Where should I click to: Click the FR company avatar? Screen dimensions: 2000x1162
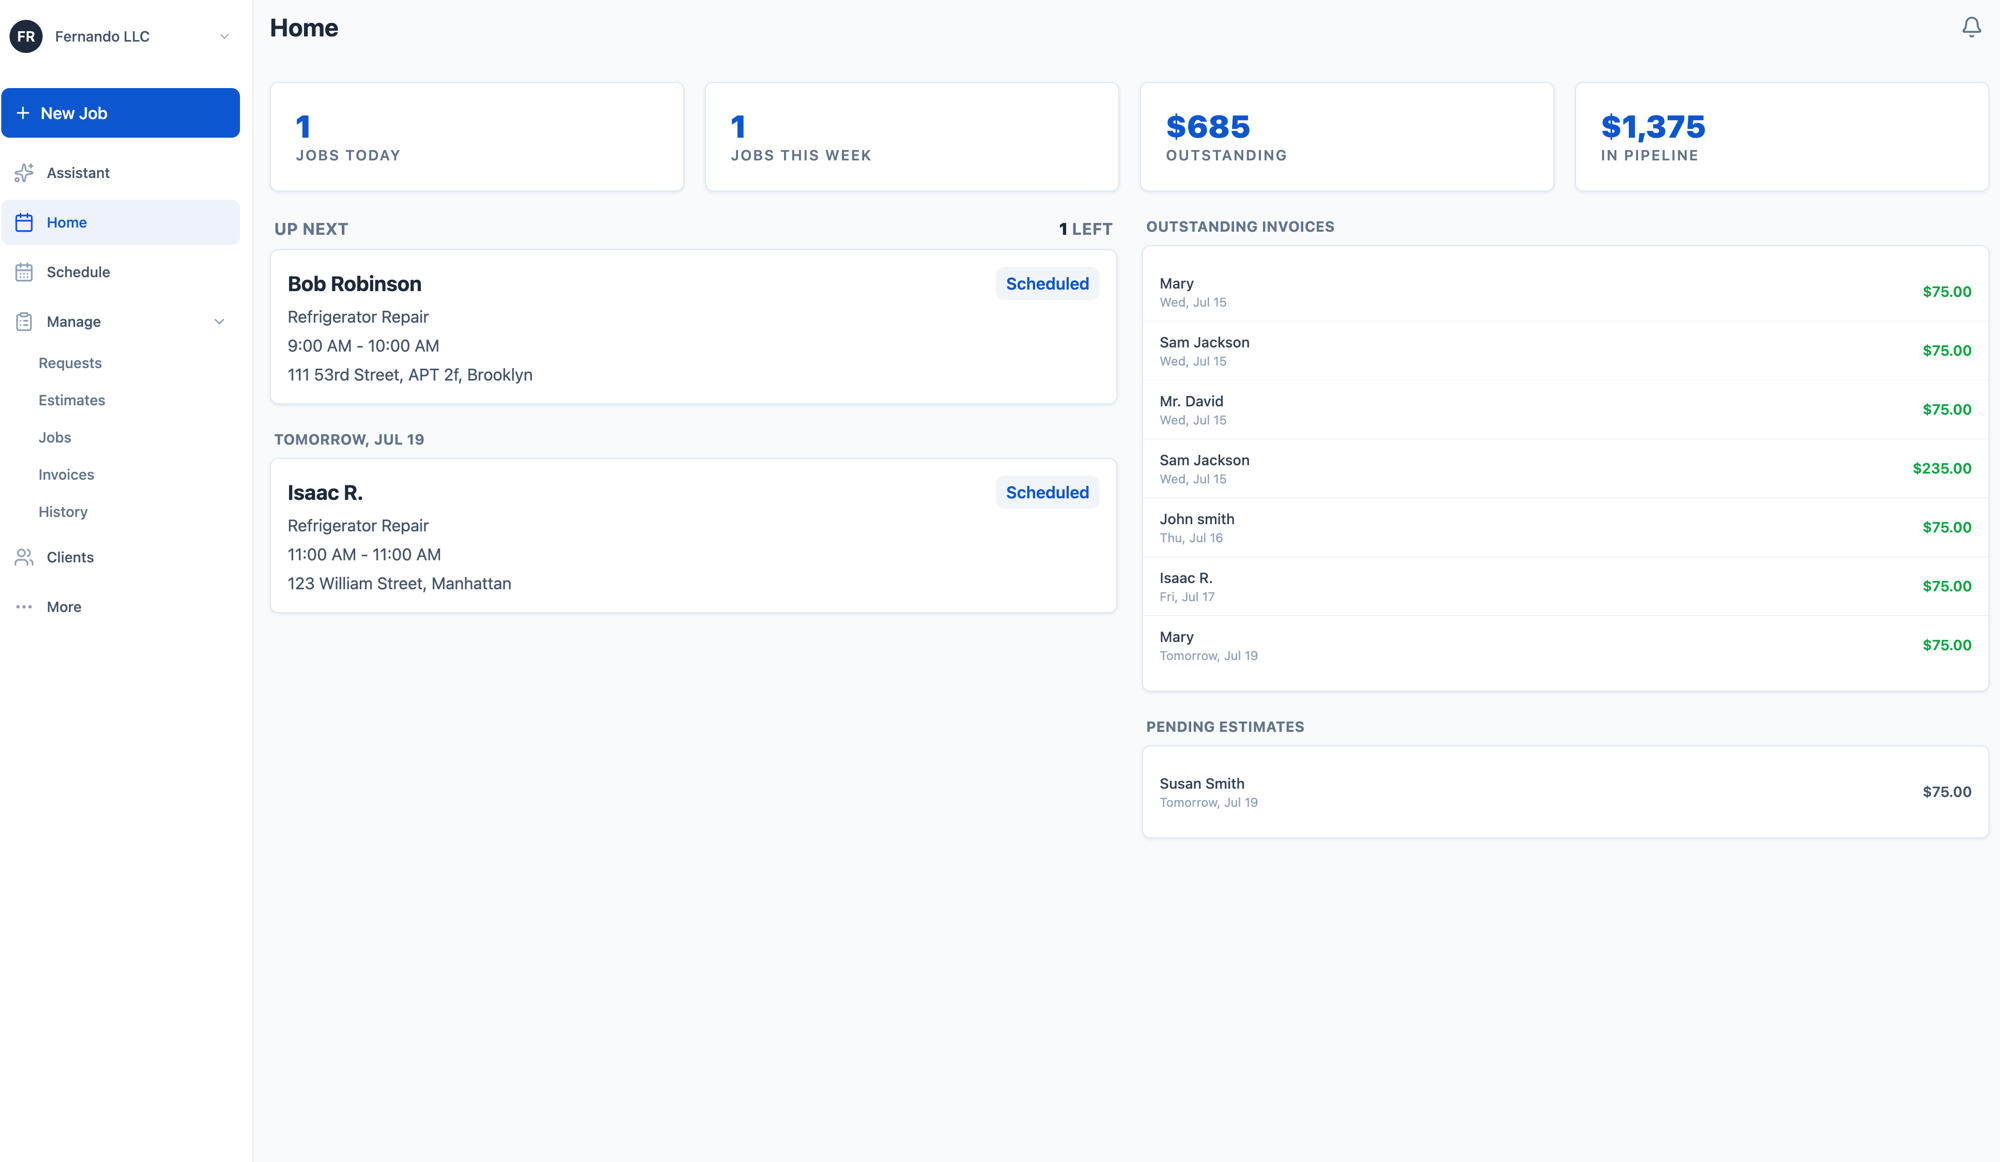point(26,36)
